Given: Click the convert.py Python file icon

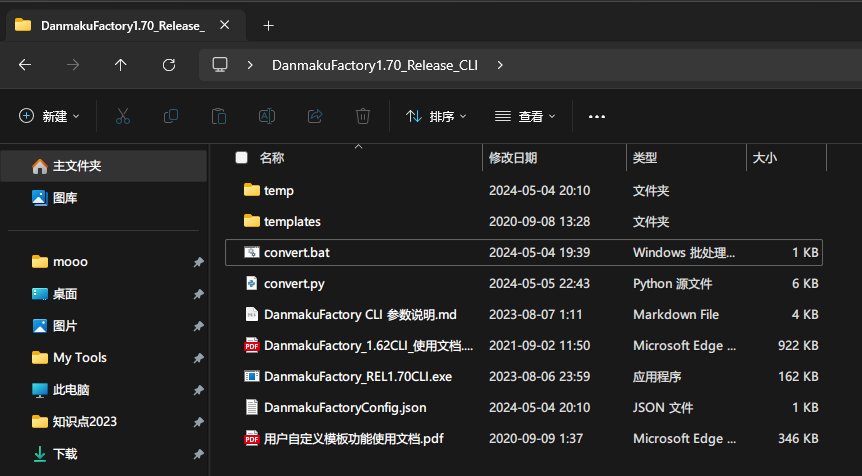Looking at the screenshot, I should click(252, 283).
